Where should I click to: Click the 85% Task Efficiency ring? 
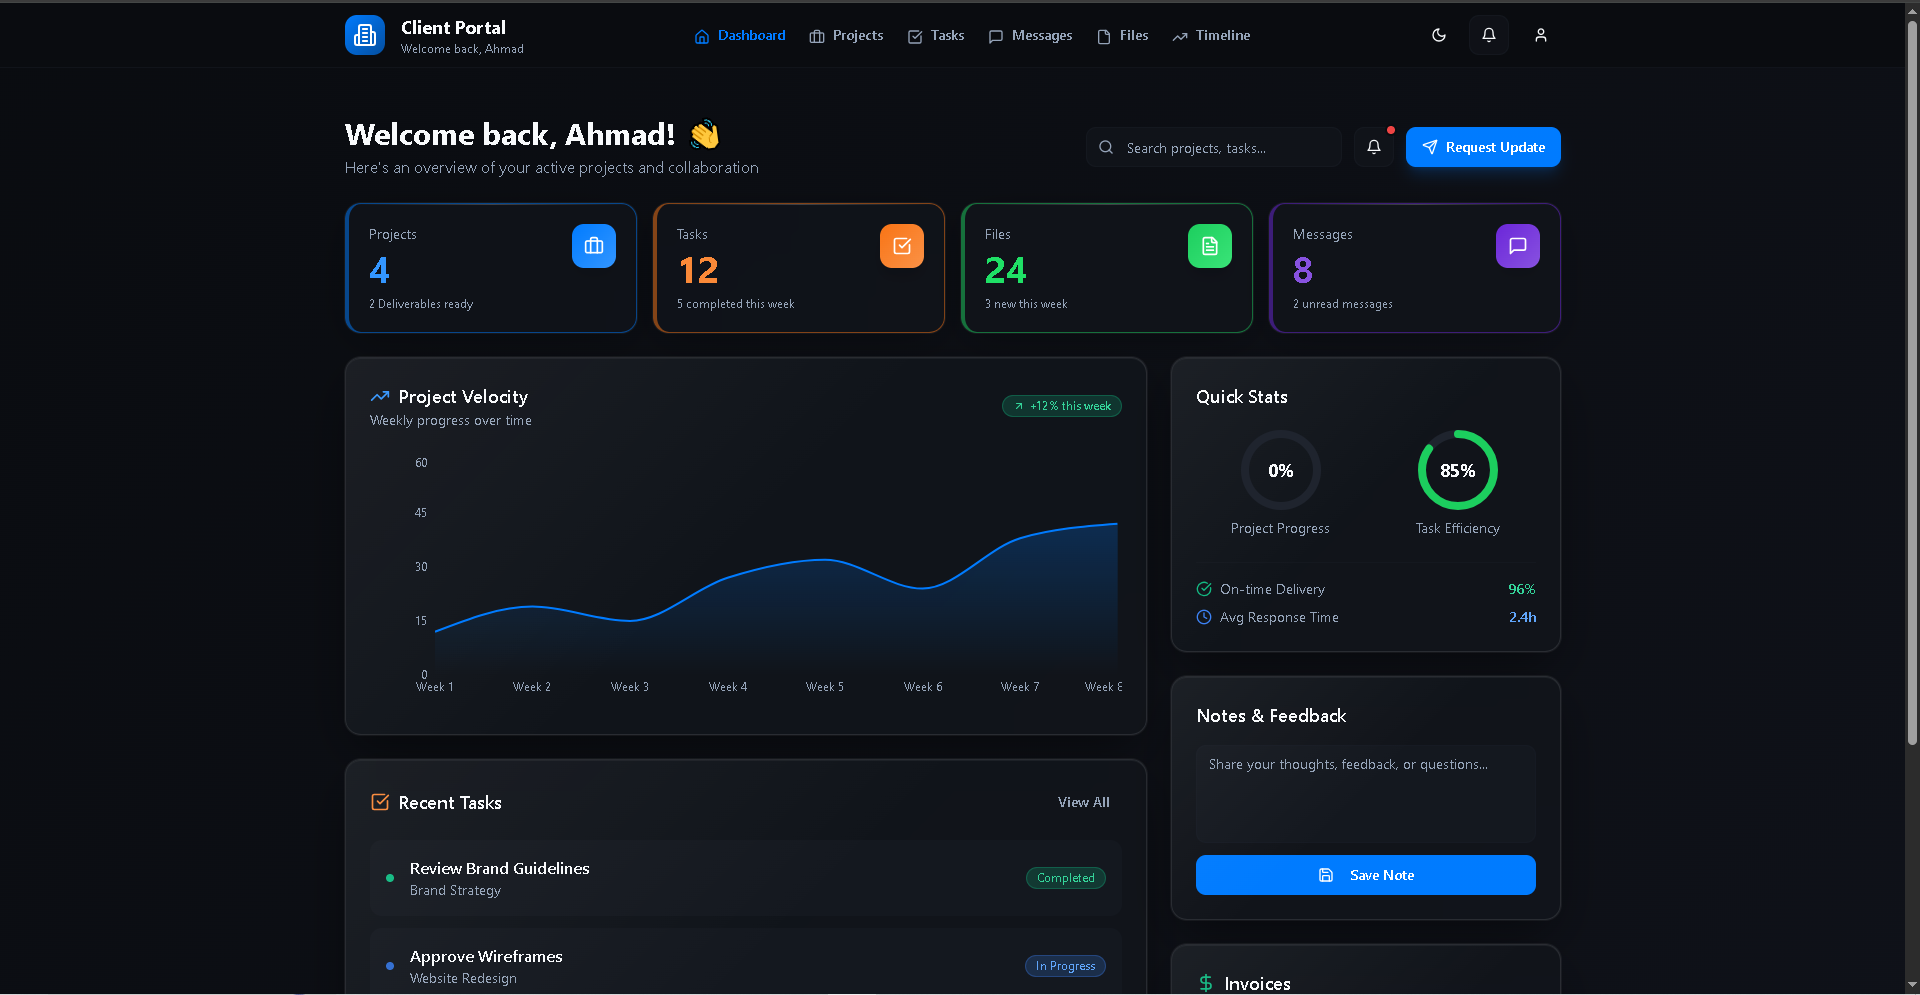tap(1458, 470)
